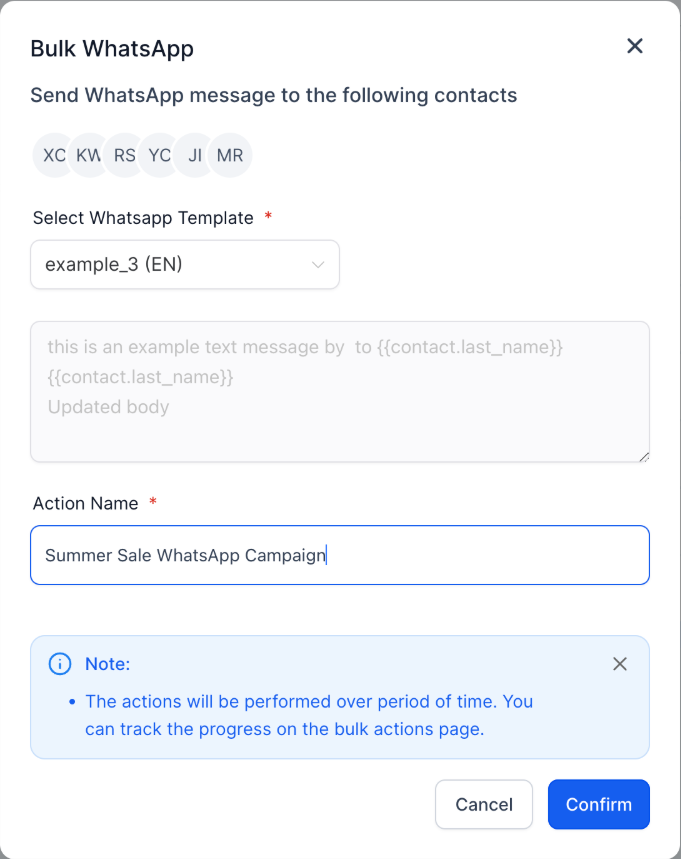Image resolution: width=681 pixels, height=859 pixels.
Task: Close the Bulk WhatsApp dialog
Action: click(x=634, y=46)
